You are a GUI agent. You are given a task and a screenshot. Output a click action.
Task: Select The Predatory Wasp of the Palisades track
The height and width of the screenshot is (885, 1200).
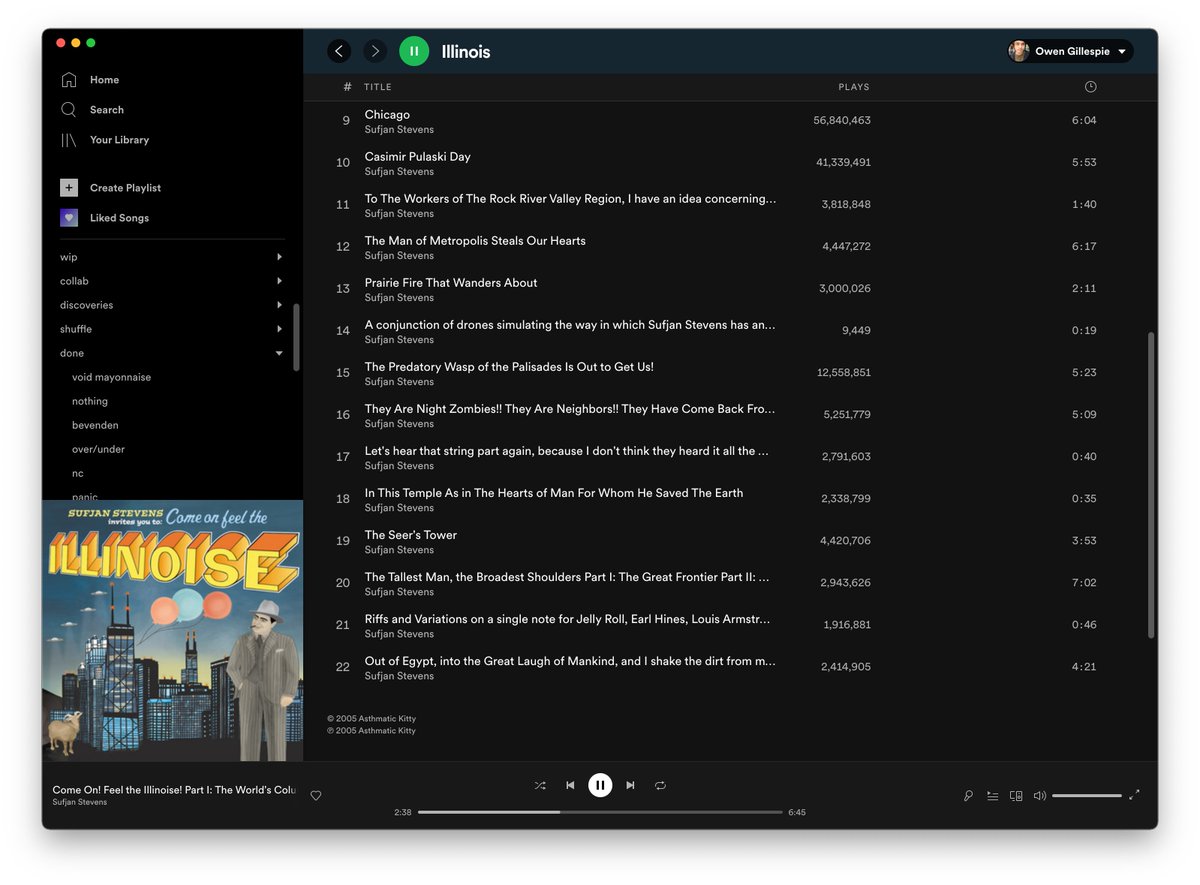point(509,367)
